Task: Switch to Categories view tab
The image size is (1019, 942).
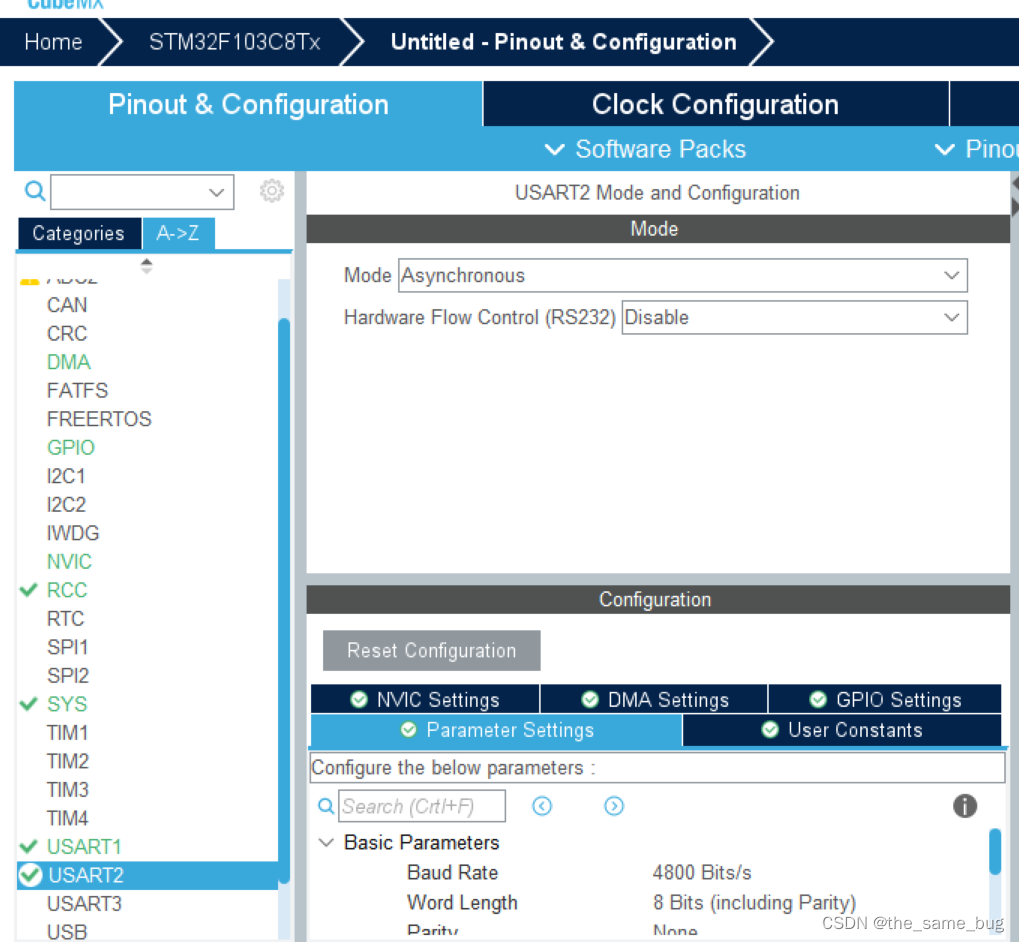Action: (79, 233)
